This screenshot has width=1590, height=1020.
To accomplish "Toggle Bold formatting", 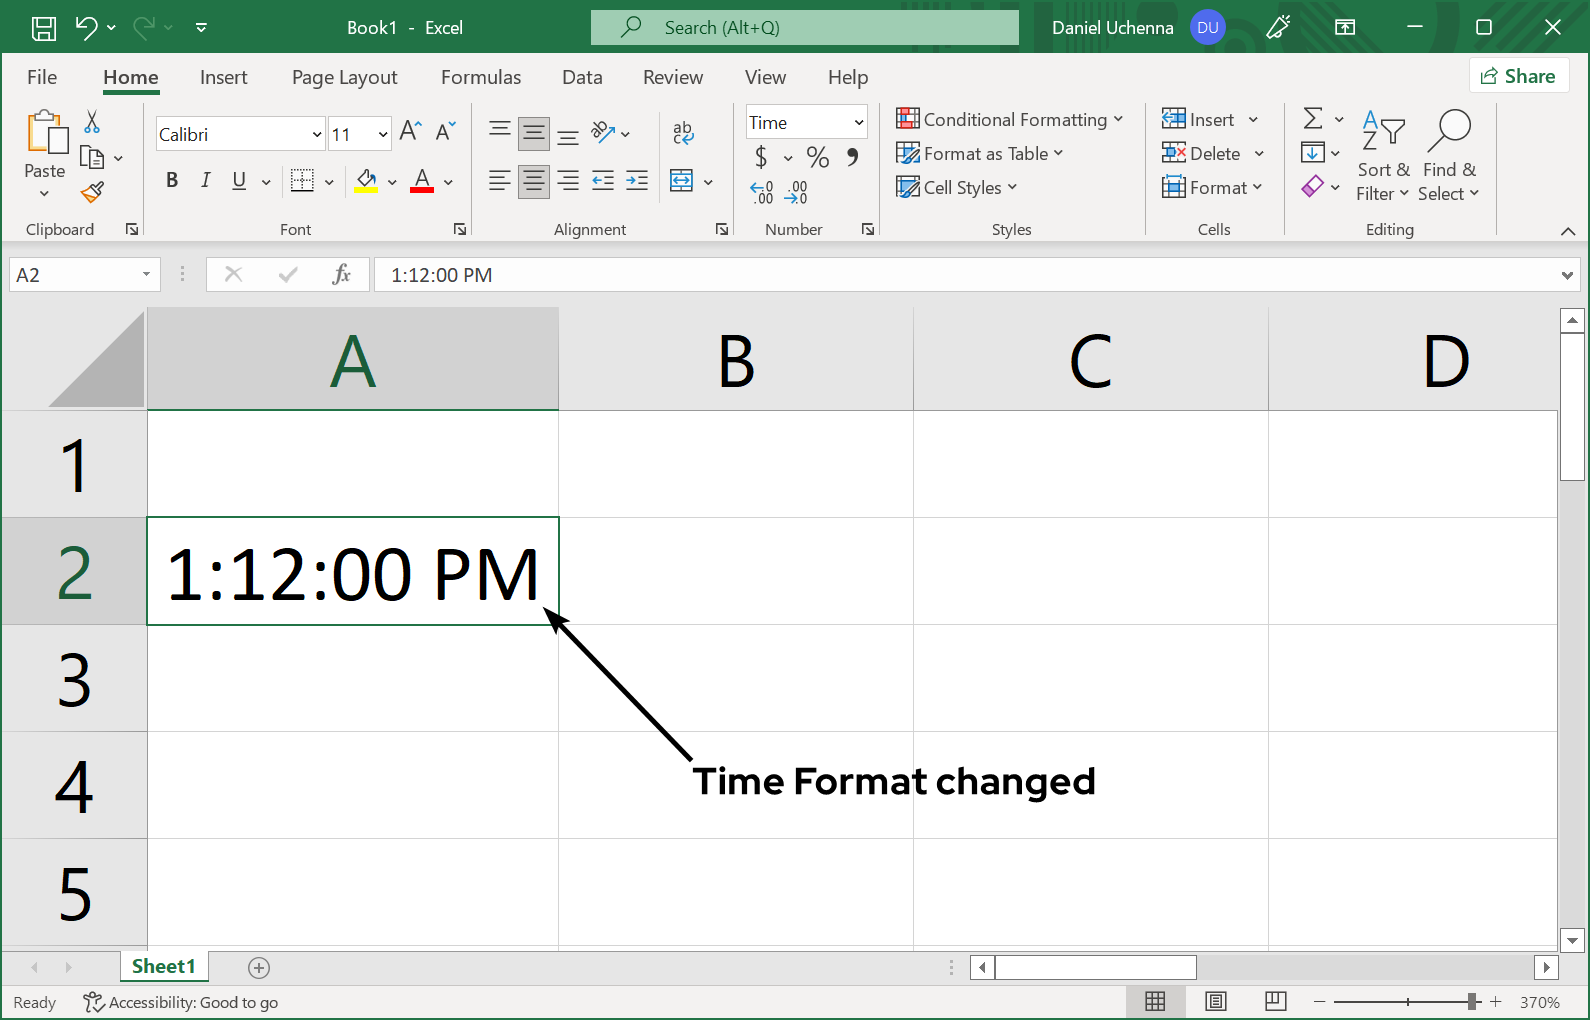I will 172,180.
